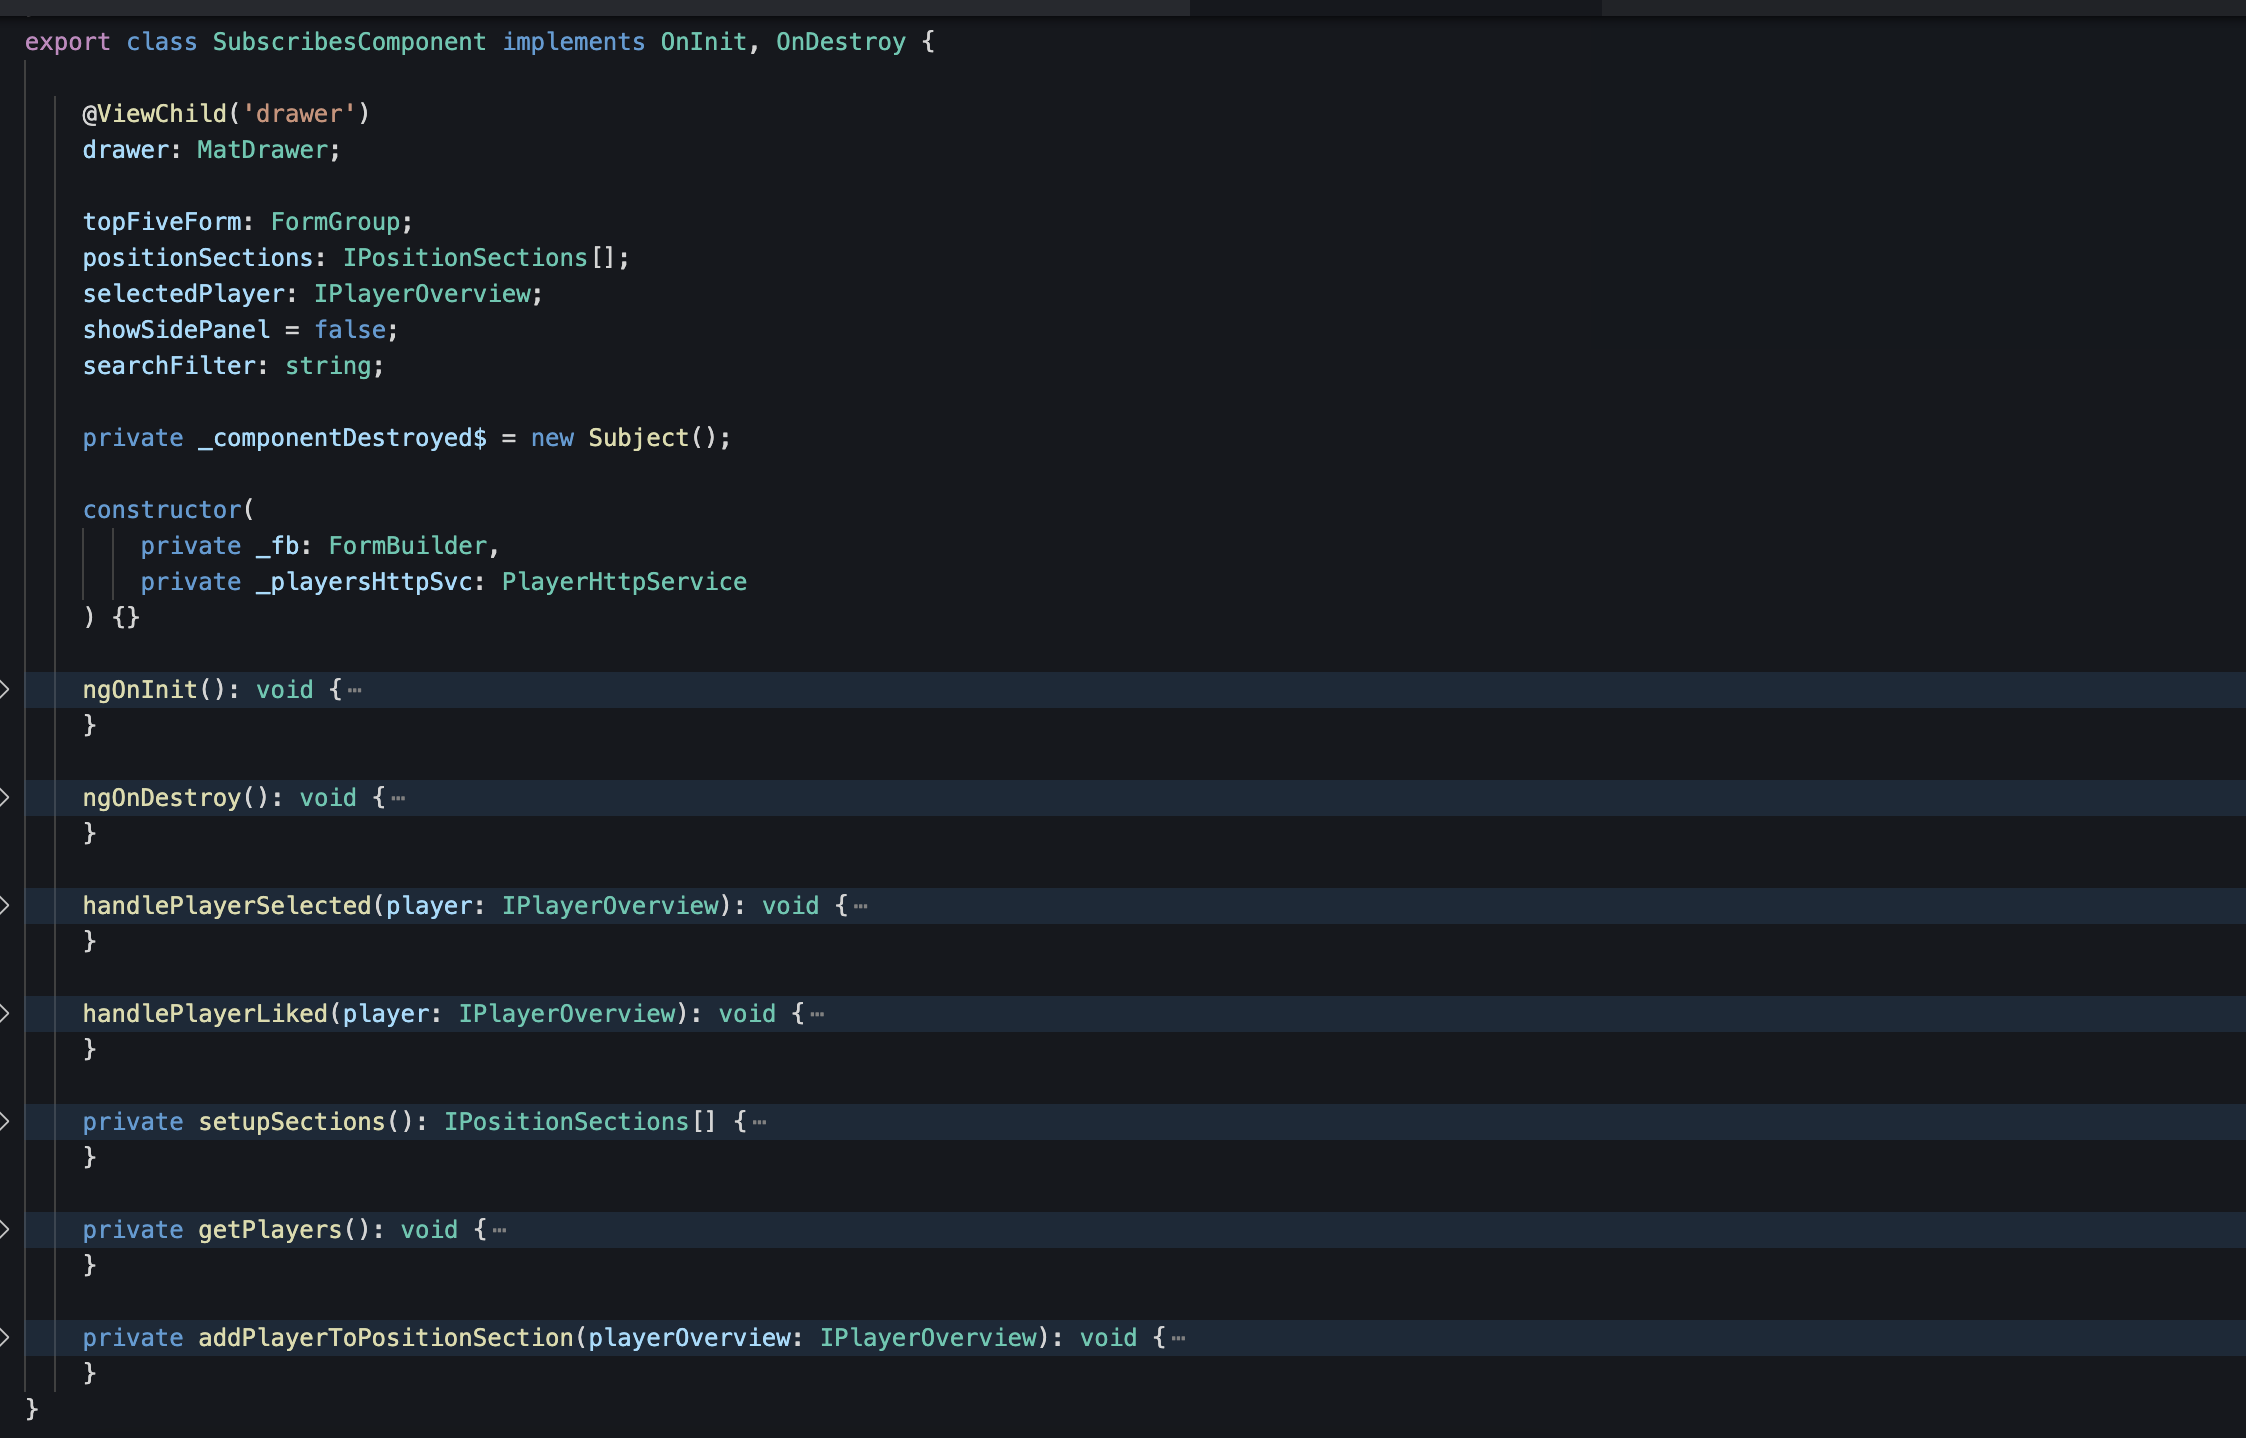
Task: Expand the folded ngOnDestroy method chevron
Action: pos(5,797)
